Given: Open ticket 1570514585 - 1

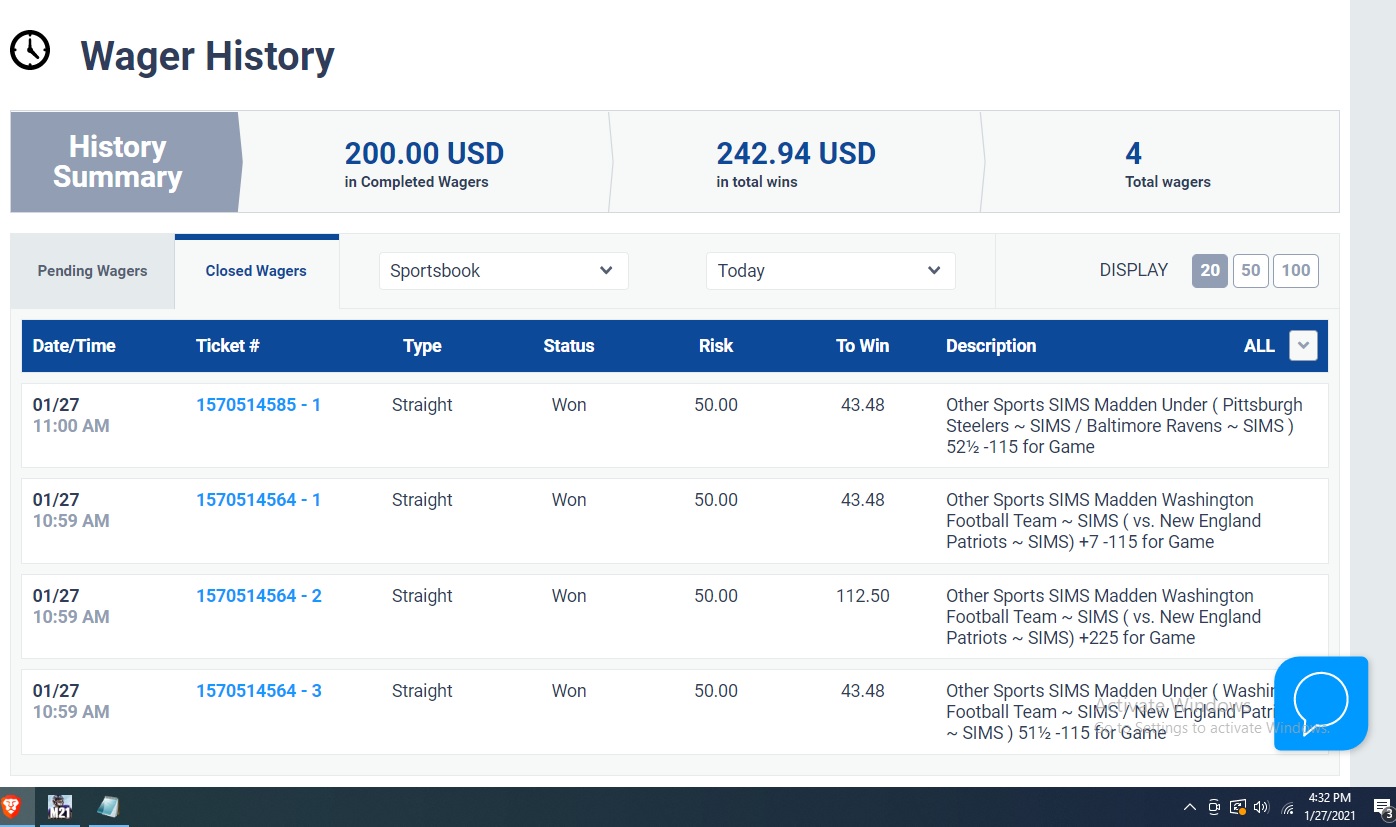Looking at the screenshot, I should [x=258, y=405].
